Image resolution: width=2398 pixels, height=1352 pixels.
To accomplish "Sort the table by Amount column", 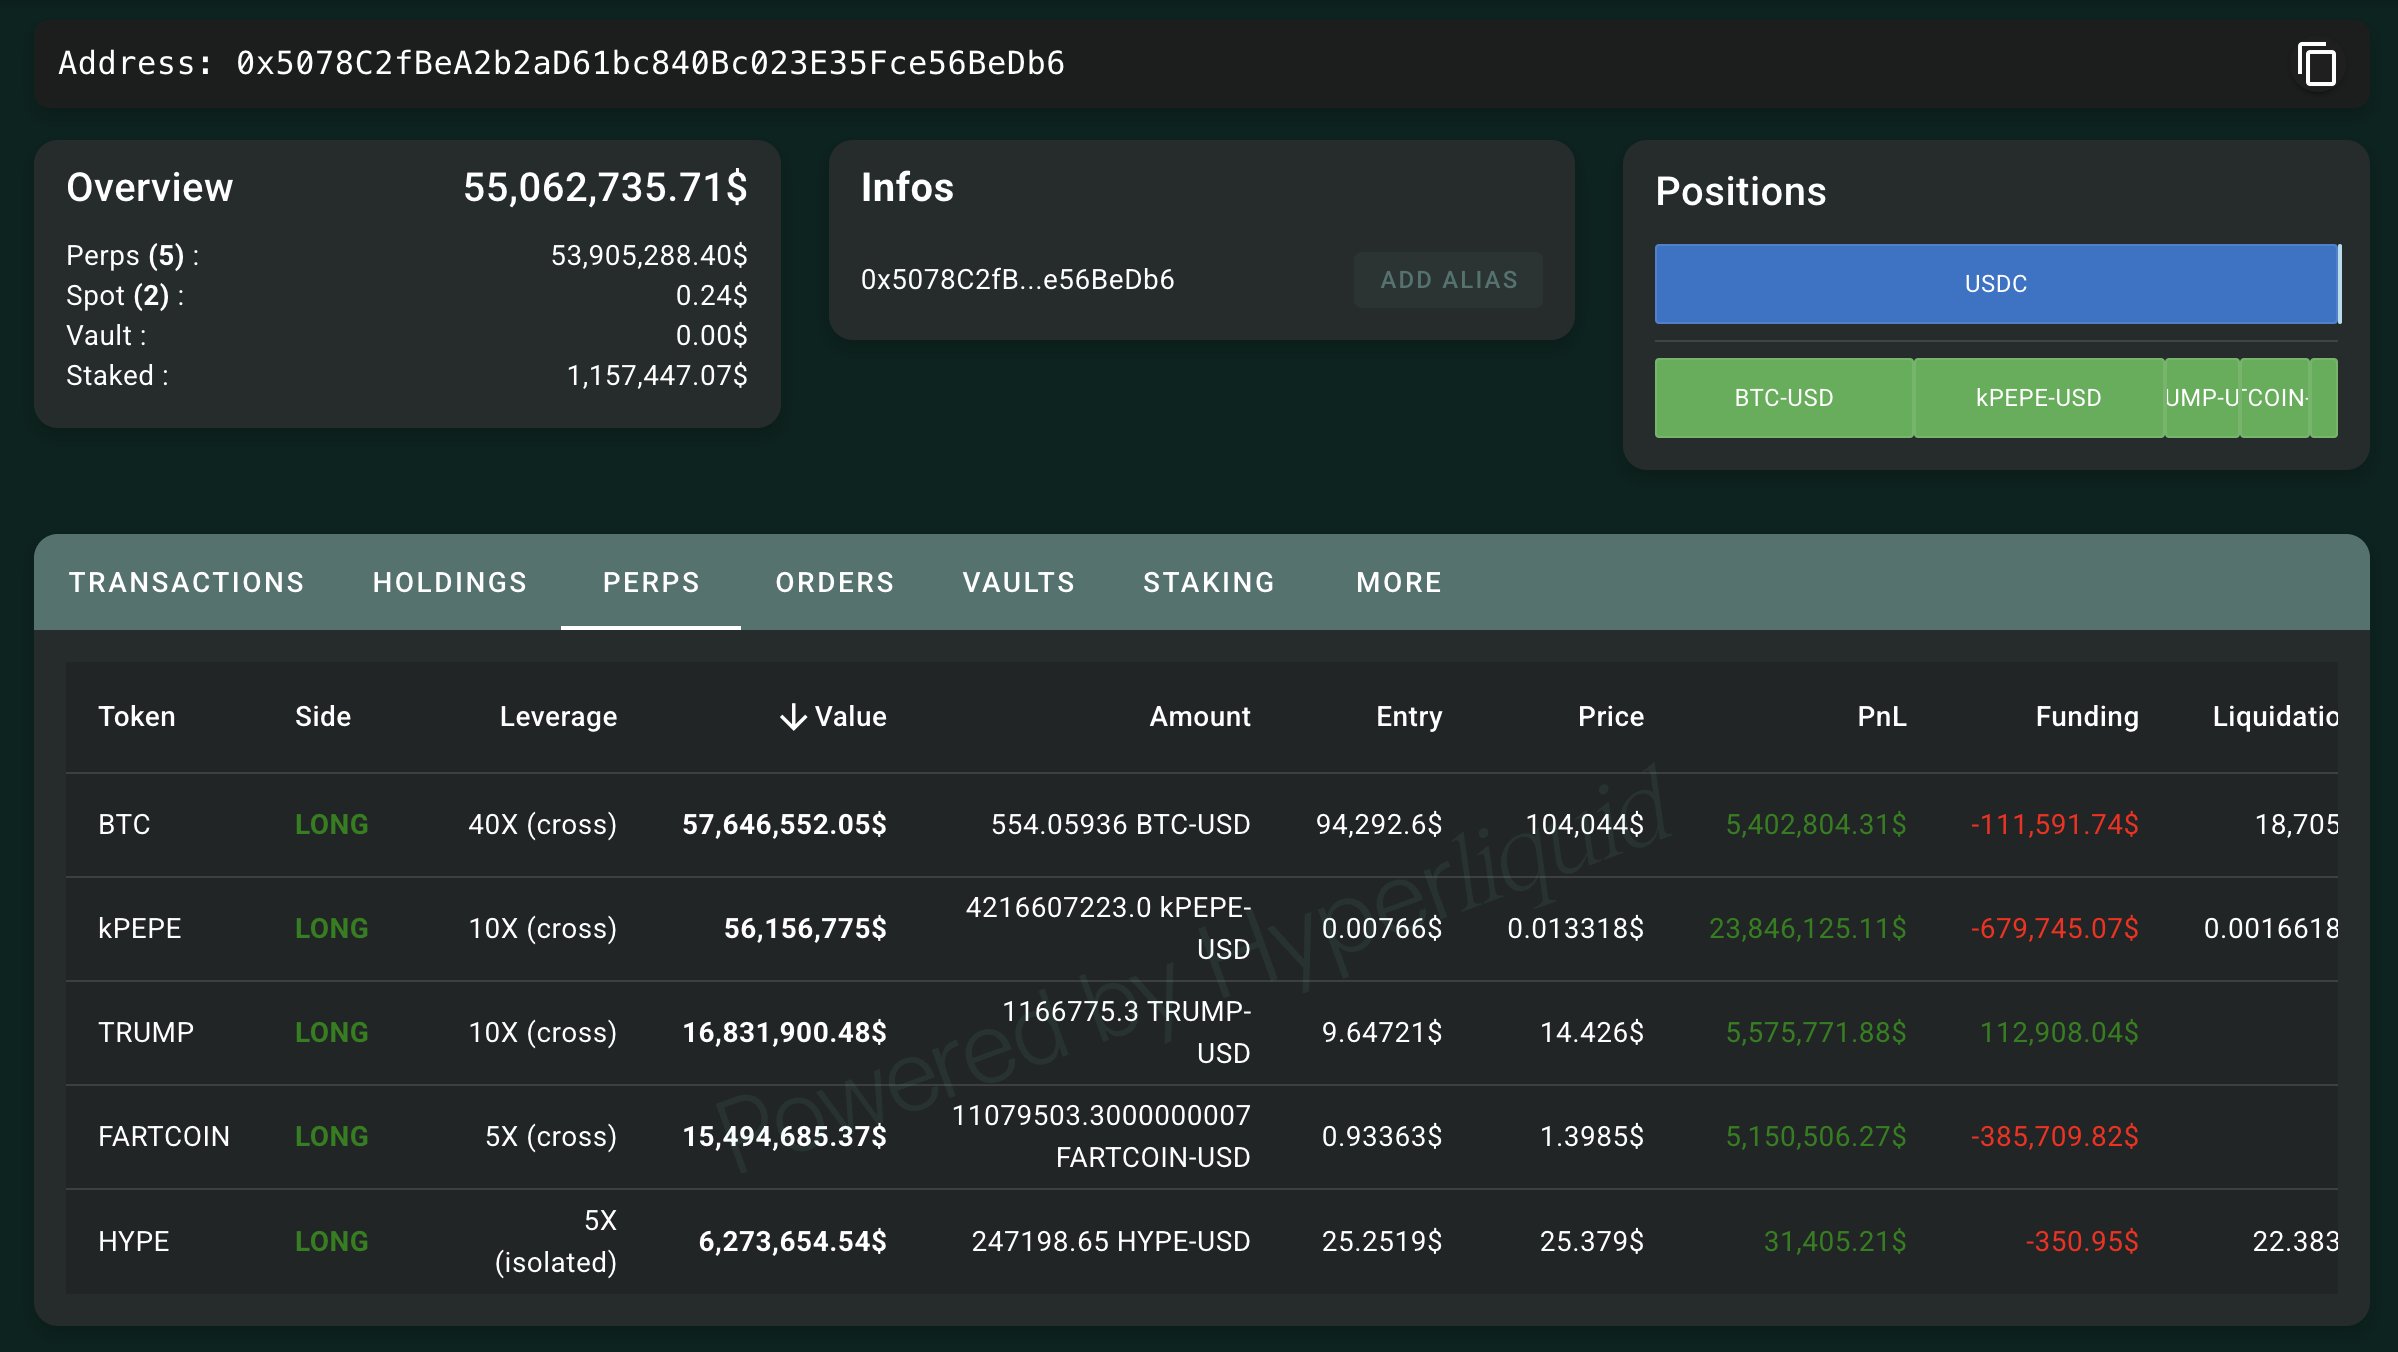I will (x=1200, y=716).
